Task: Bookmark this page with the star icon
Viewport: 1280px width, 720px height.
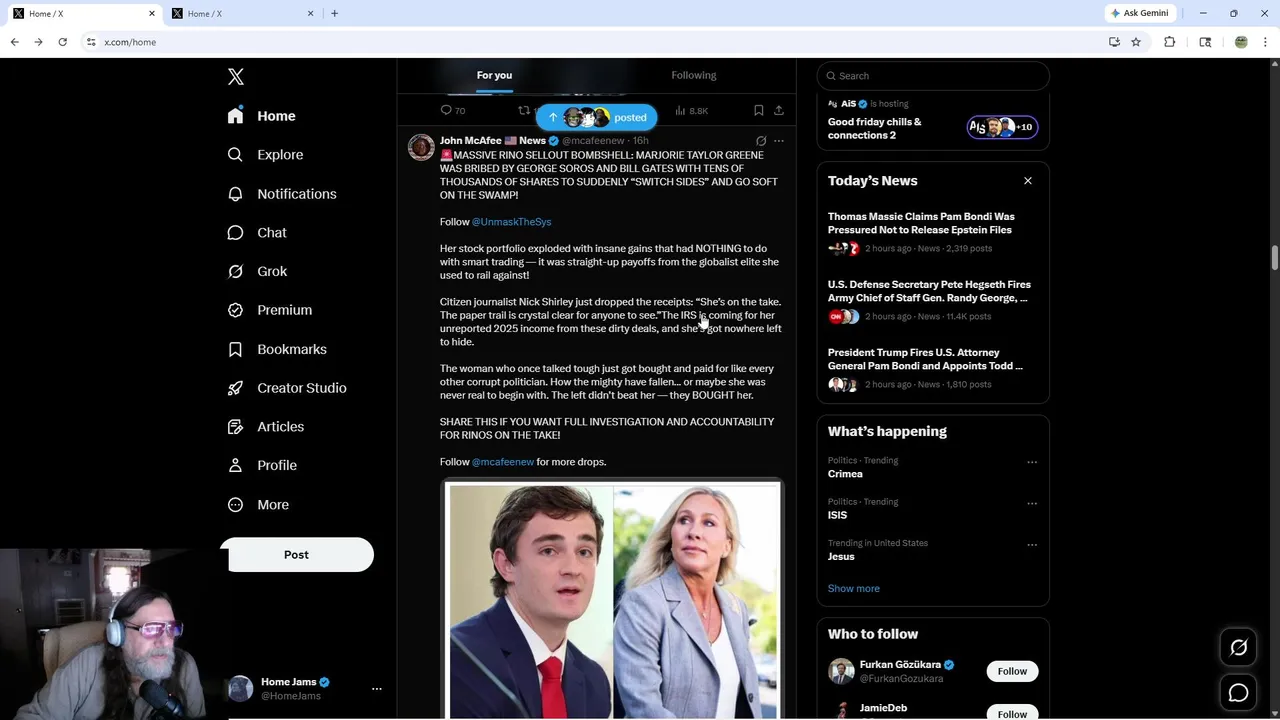Action: 1136,42
